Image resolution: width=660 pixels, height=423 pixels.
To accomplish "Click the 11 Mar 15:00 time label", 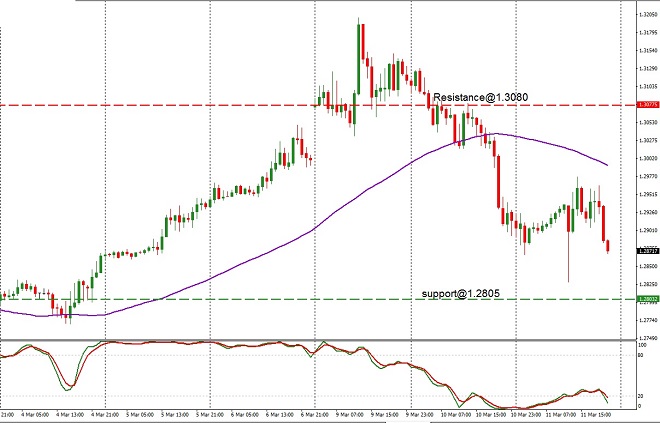I will [594, 414].
